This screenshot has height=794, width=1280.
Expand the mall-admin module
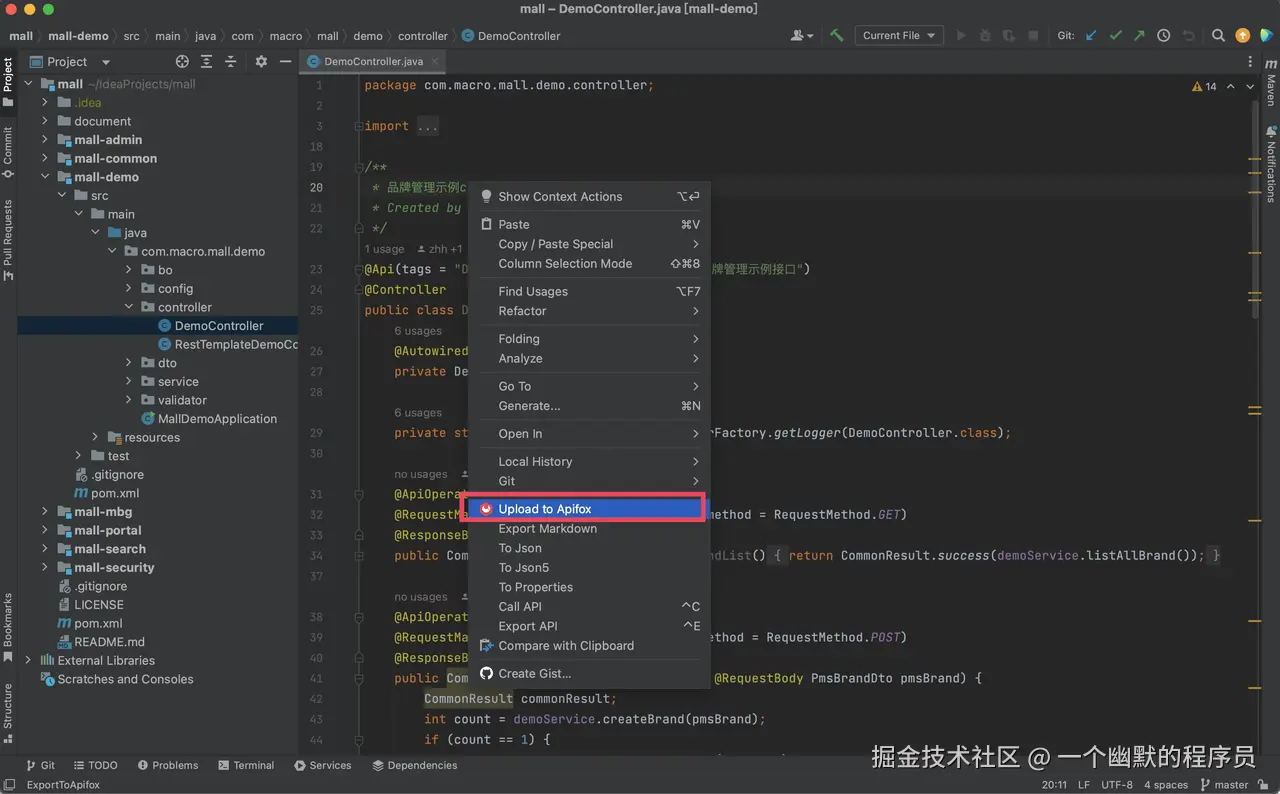coord(45,140)
